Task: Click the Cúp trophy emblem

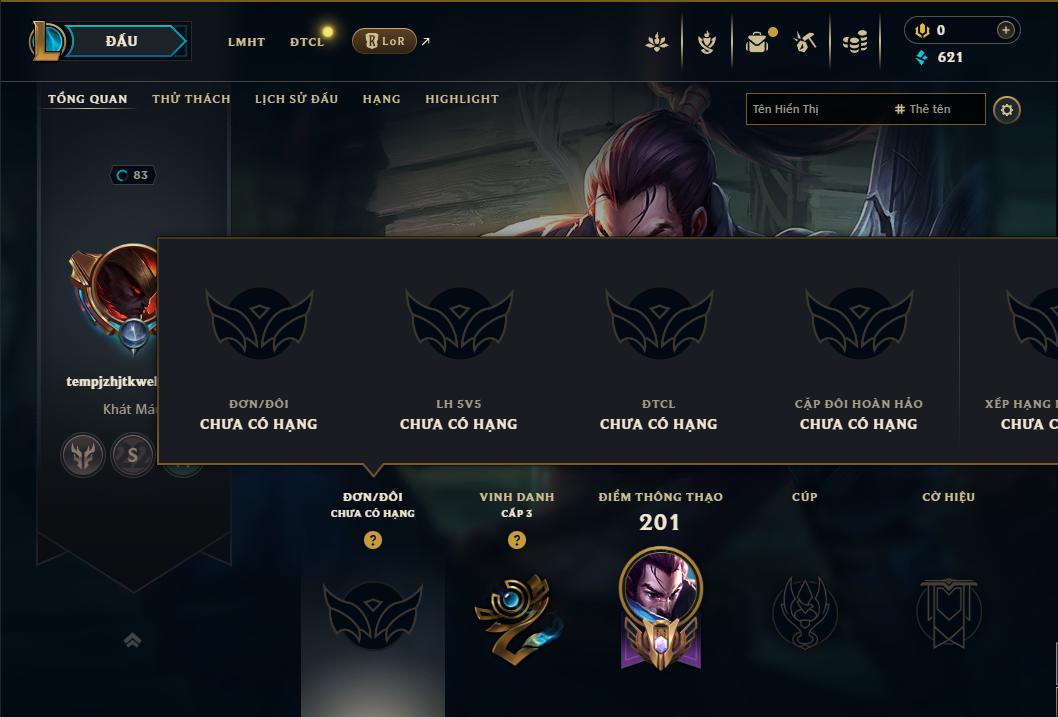Action: click(804, 613)
